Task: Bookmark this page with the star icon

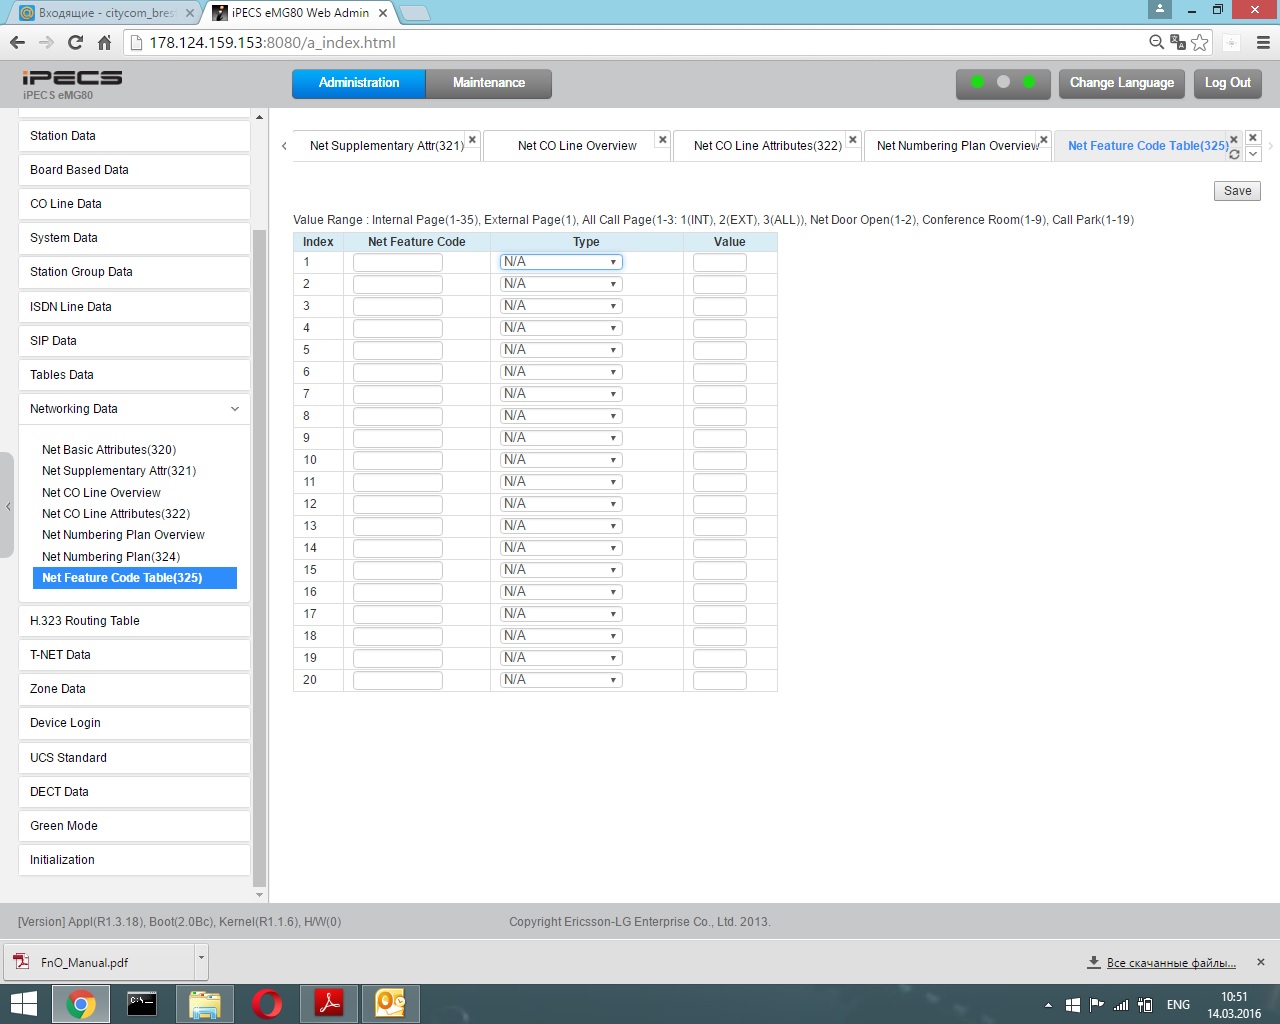Action: pos(1200,42)
